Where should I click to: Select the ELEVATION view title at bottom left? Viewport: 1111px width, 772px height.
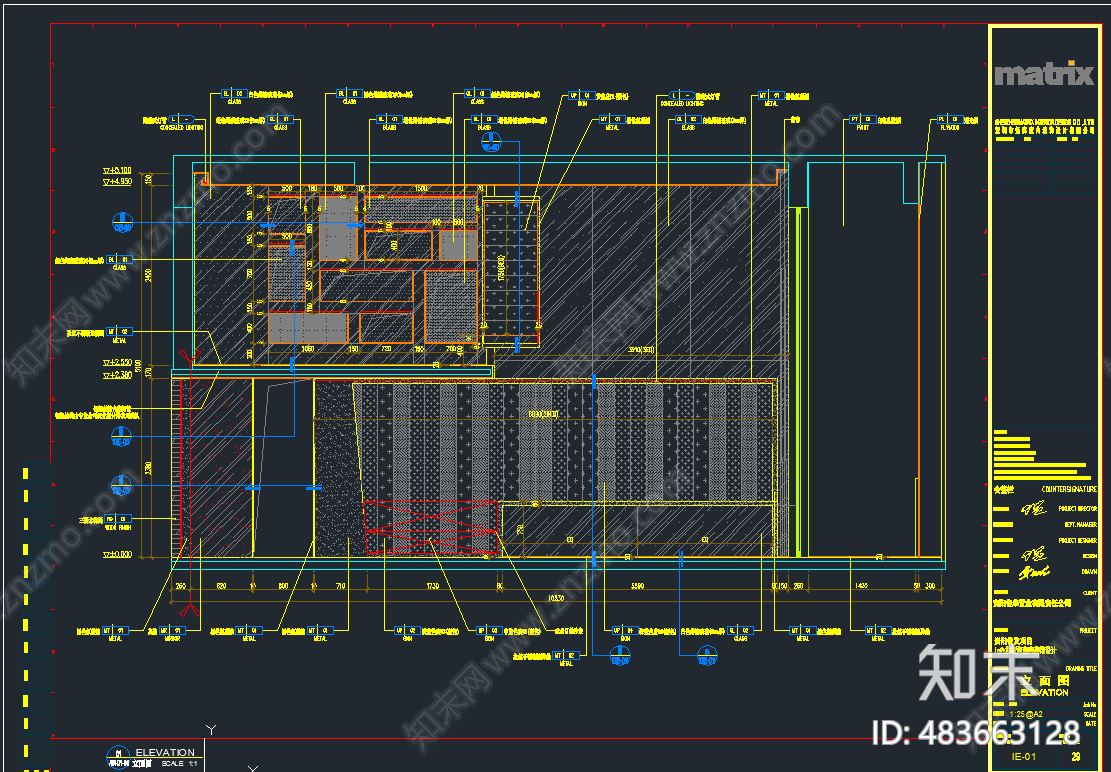coord(165,752)
